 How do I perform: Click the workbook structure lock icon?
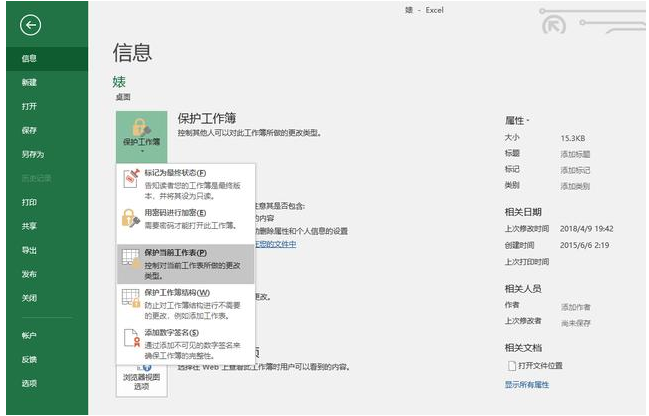pos(131,298)
